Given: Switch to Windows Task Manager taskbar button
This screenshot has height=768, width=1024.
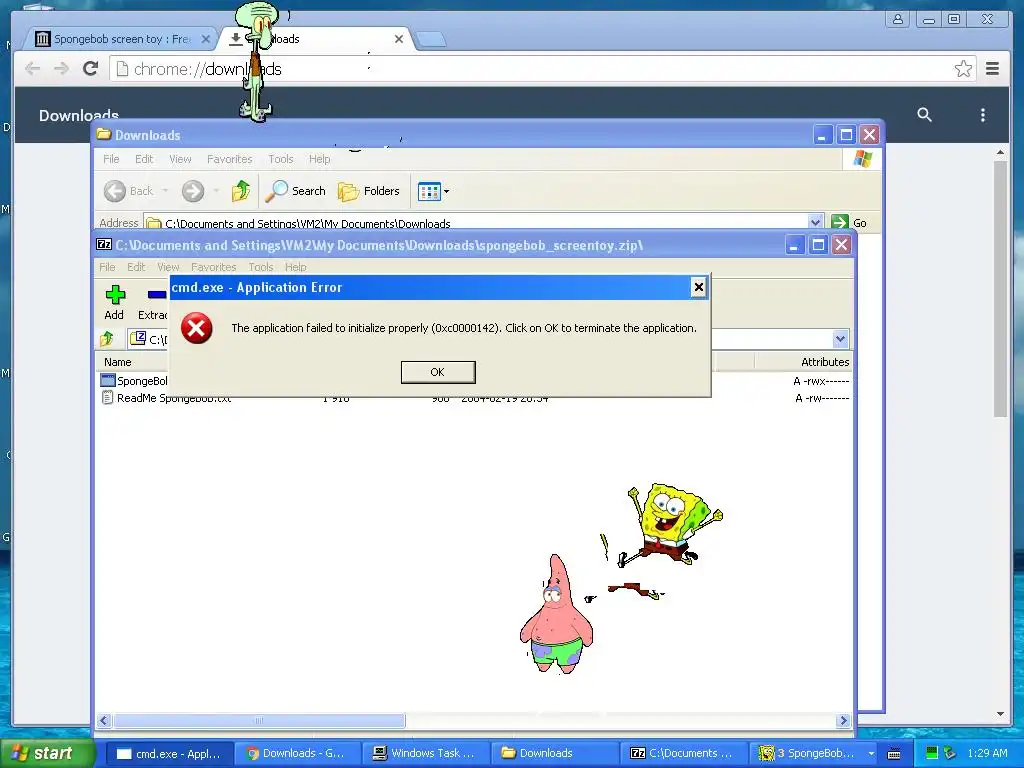Looking at the screenshot, I should pyautogui.click(x=424, y=753).
